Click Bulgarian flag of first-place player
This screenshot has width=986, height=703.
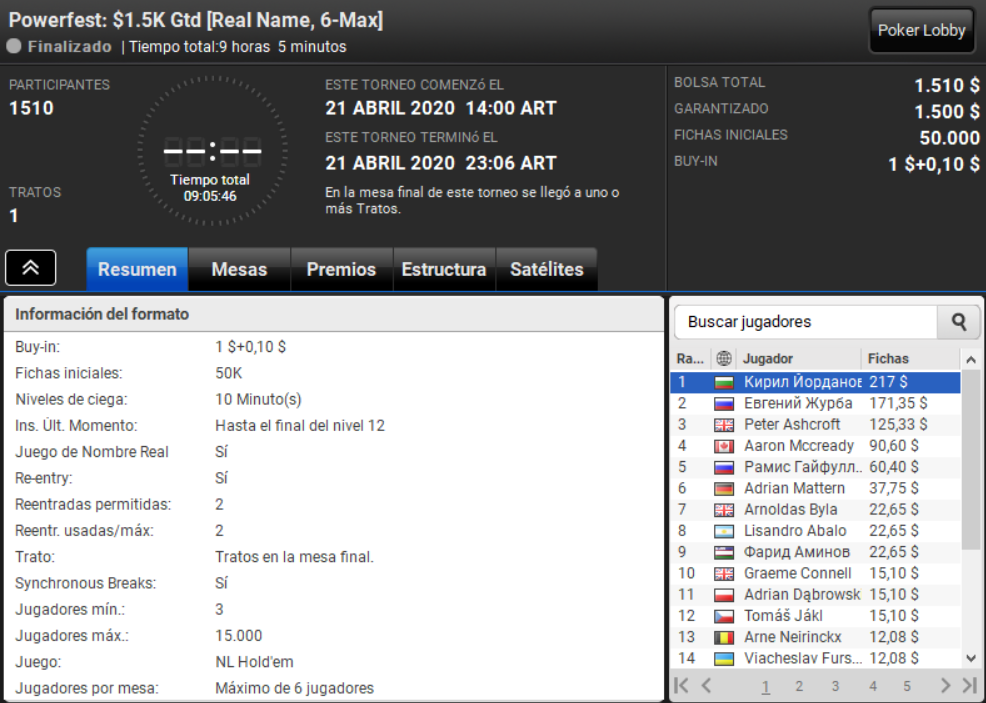coord(724,382)
